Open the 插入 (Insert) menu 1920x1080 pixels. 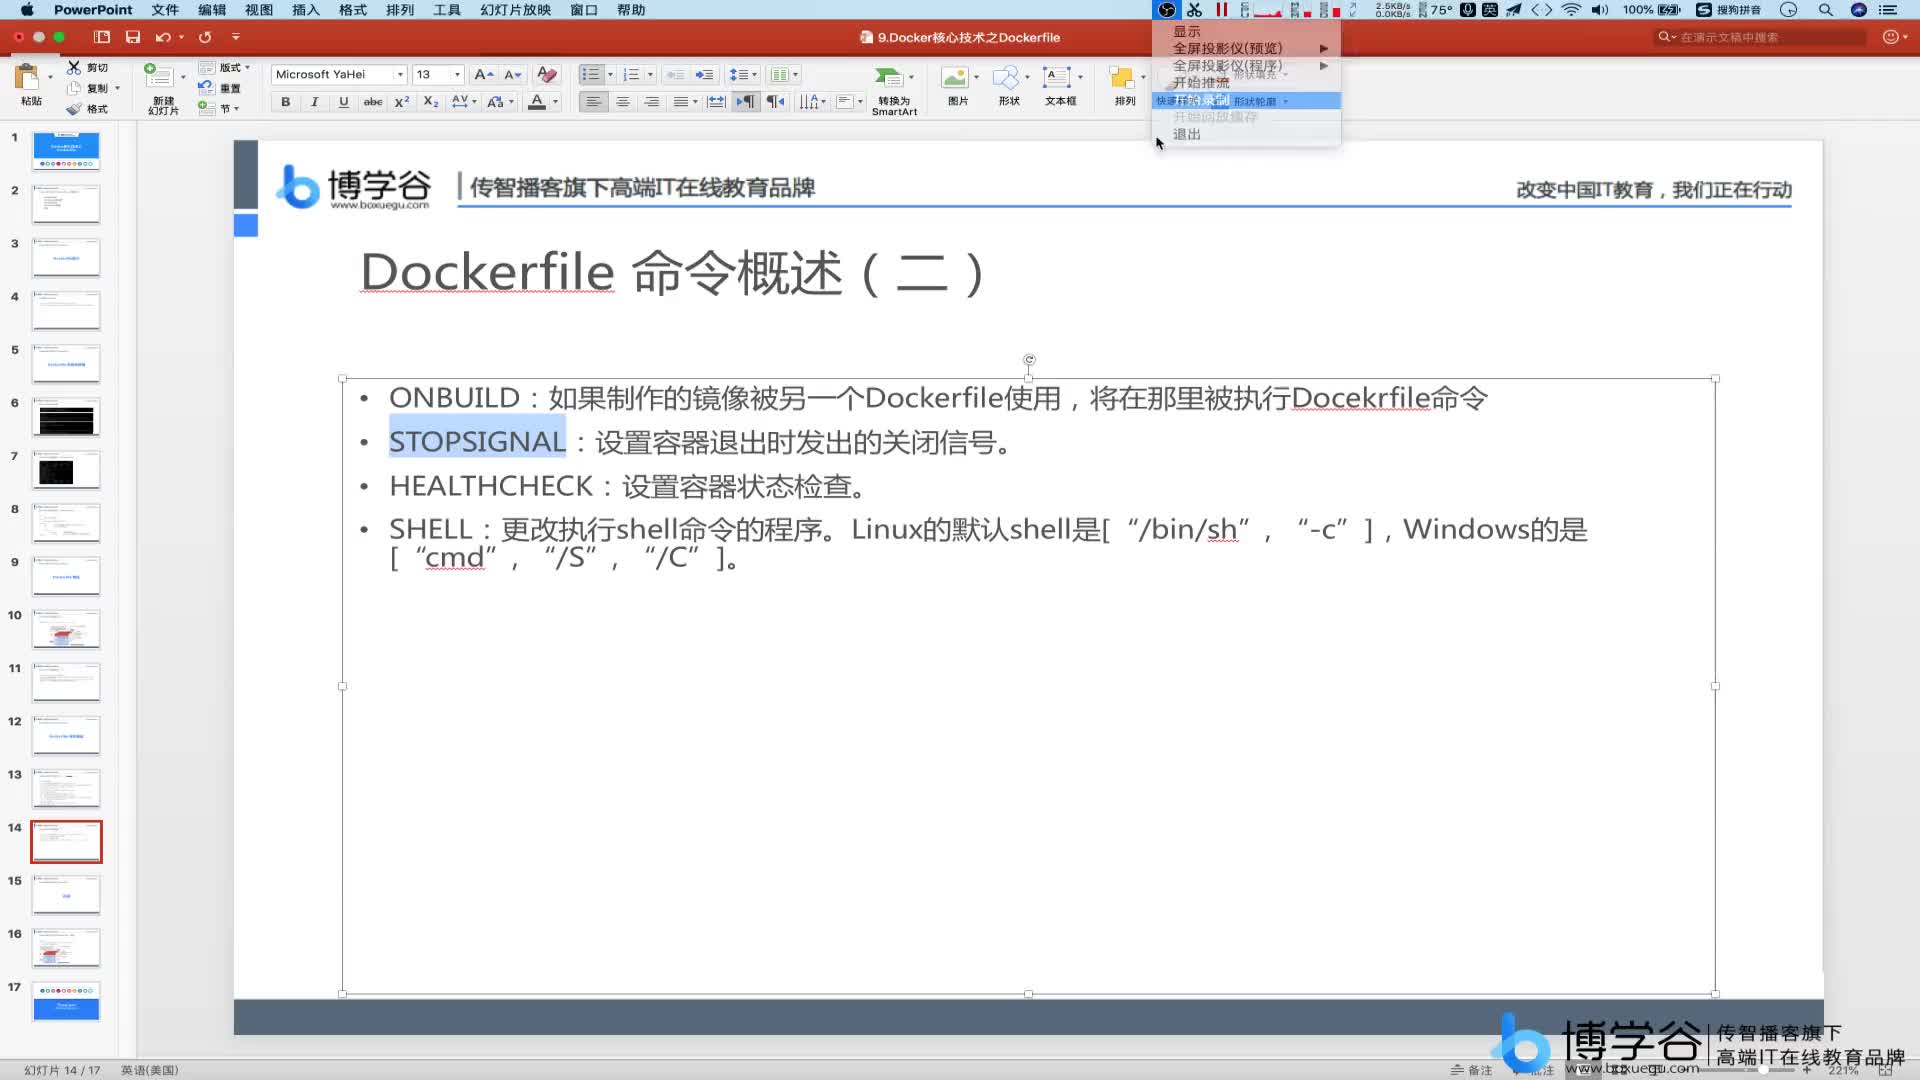click(306, 10)
